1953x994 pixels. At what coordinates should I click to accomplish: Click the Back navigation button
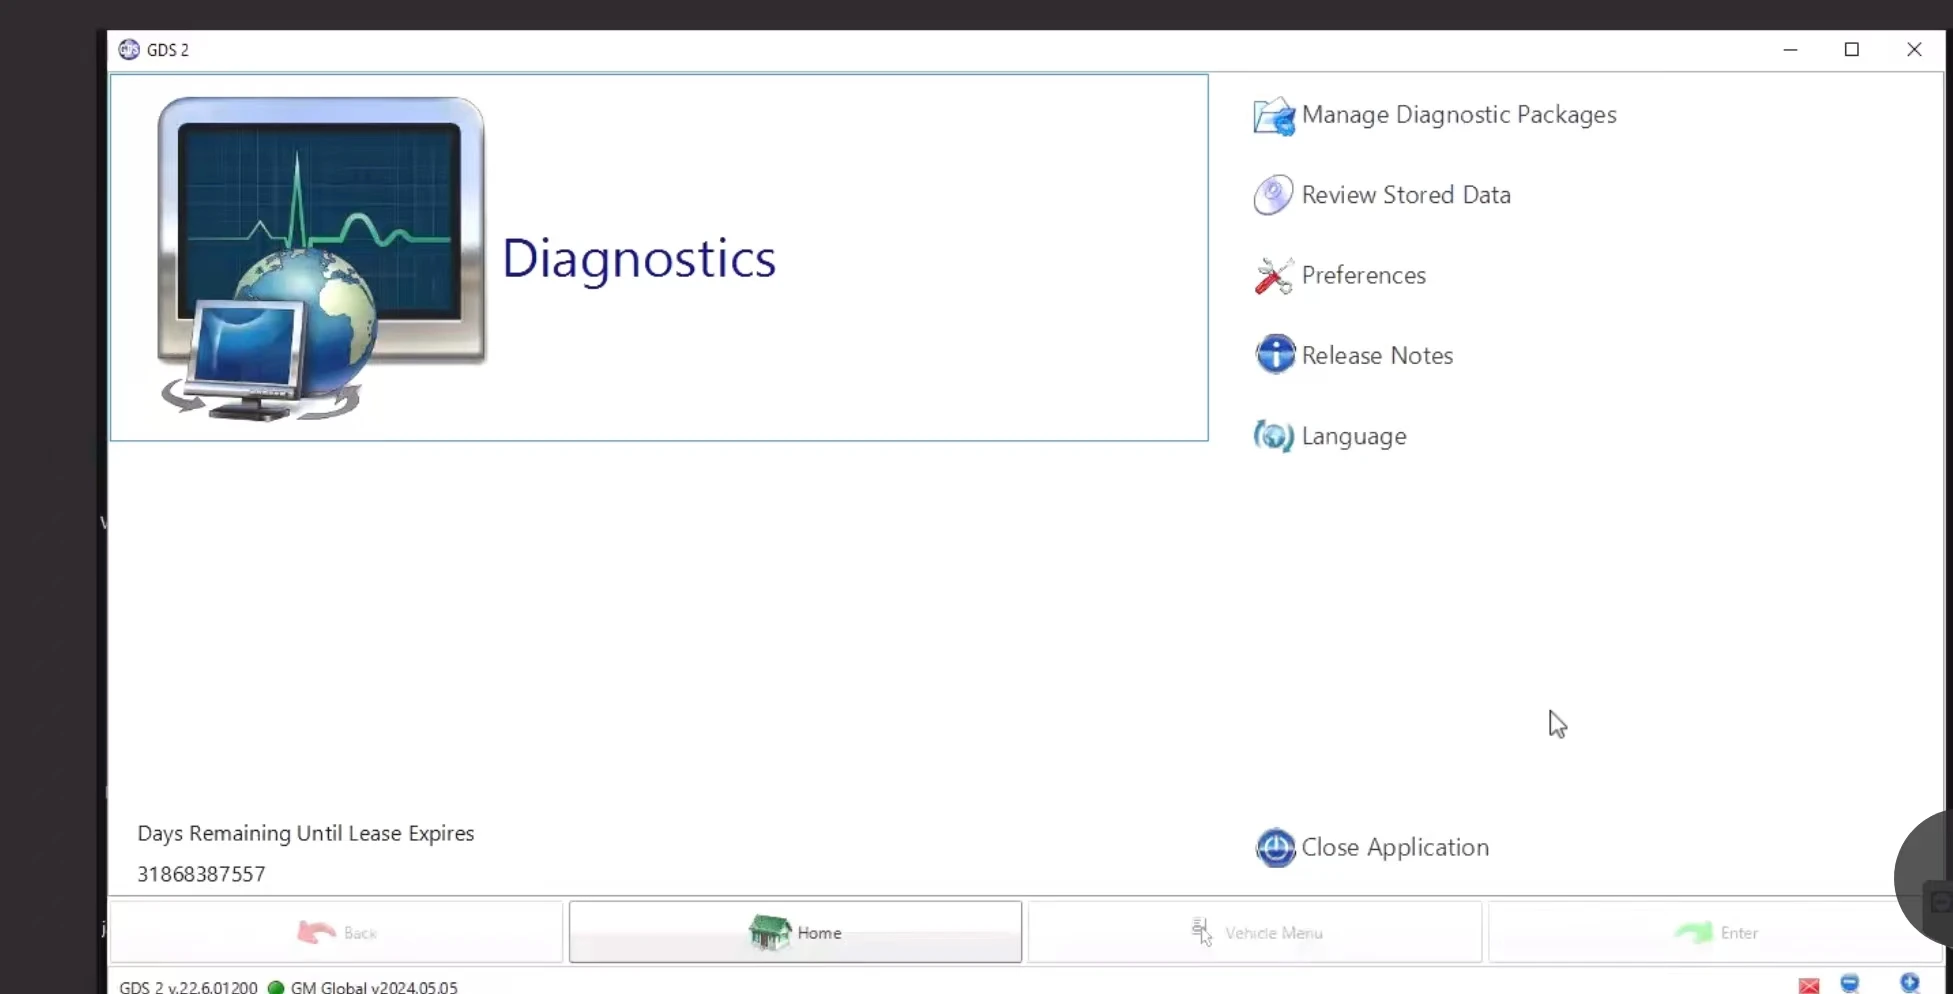click(336, 932)
